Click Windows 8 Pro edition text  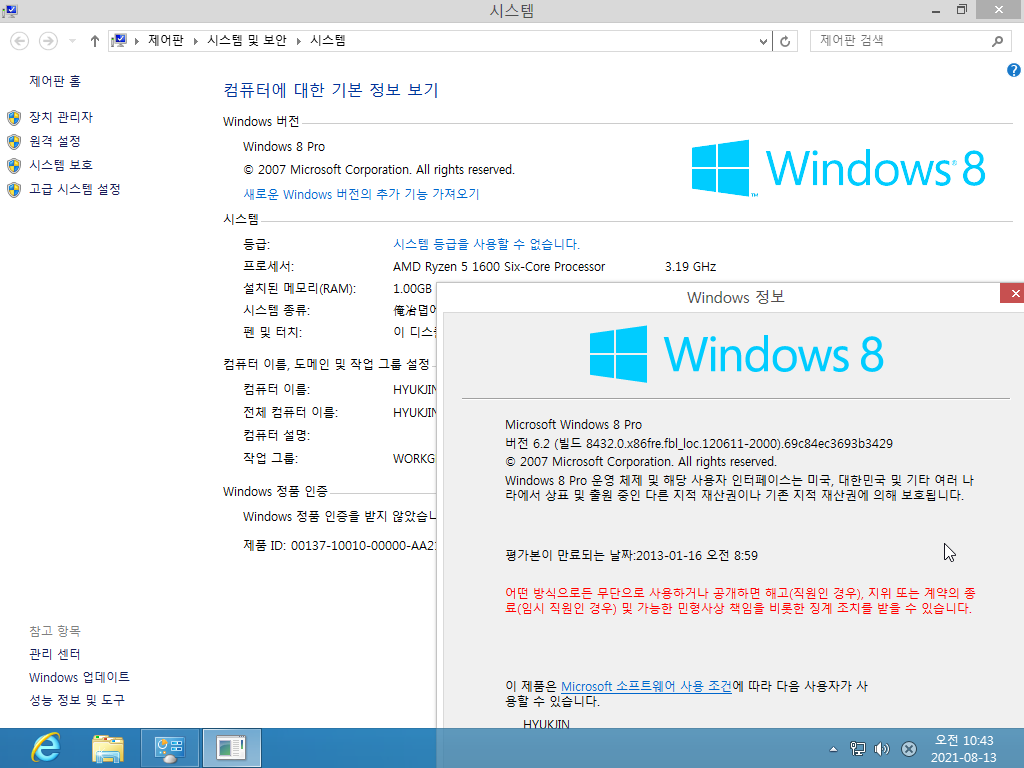click(284, 146)
